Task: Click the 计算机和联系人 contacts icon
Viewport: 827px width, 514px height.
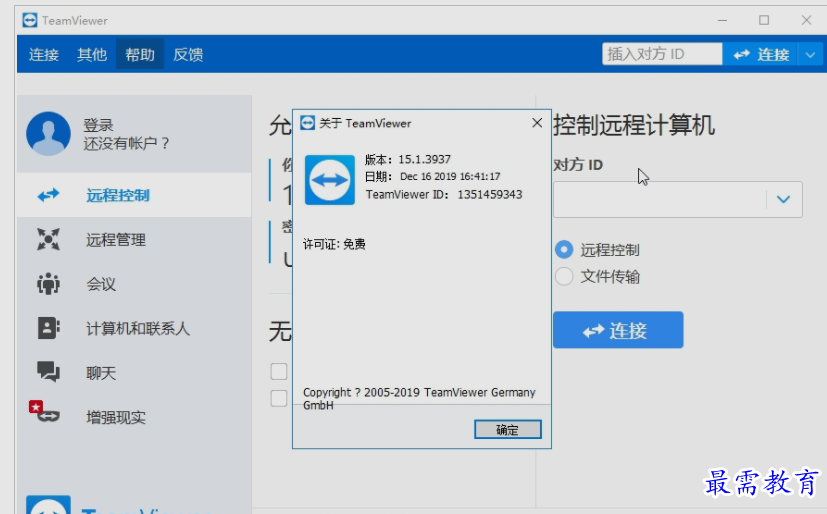Action: 49,328
